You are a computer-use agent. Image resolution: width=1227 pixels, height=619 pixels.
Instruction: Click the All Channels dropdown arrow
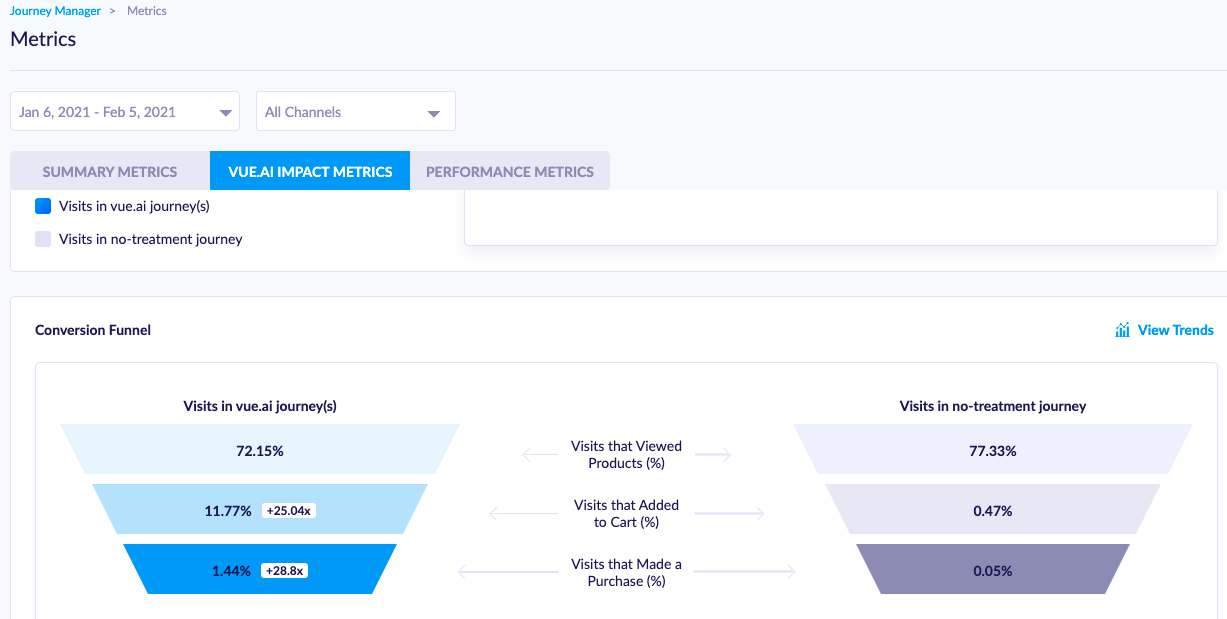click(x=434, y=113)
